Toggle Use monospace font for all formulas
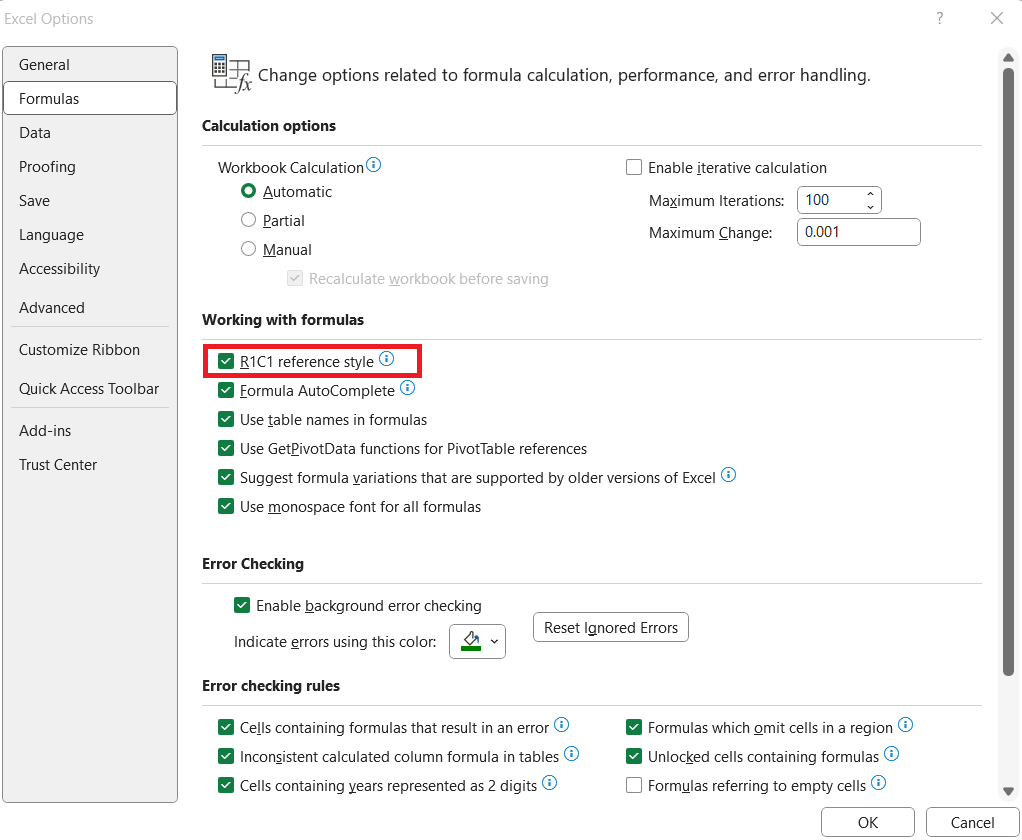 click(x=226, y=506)
